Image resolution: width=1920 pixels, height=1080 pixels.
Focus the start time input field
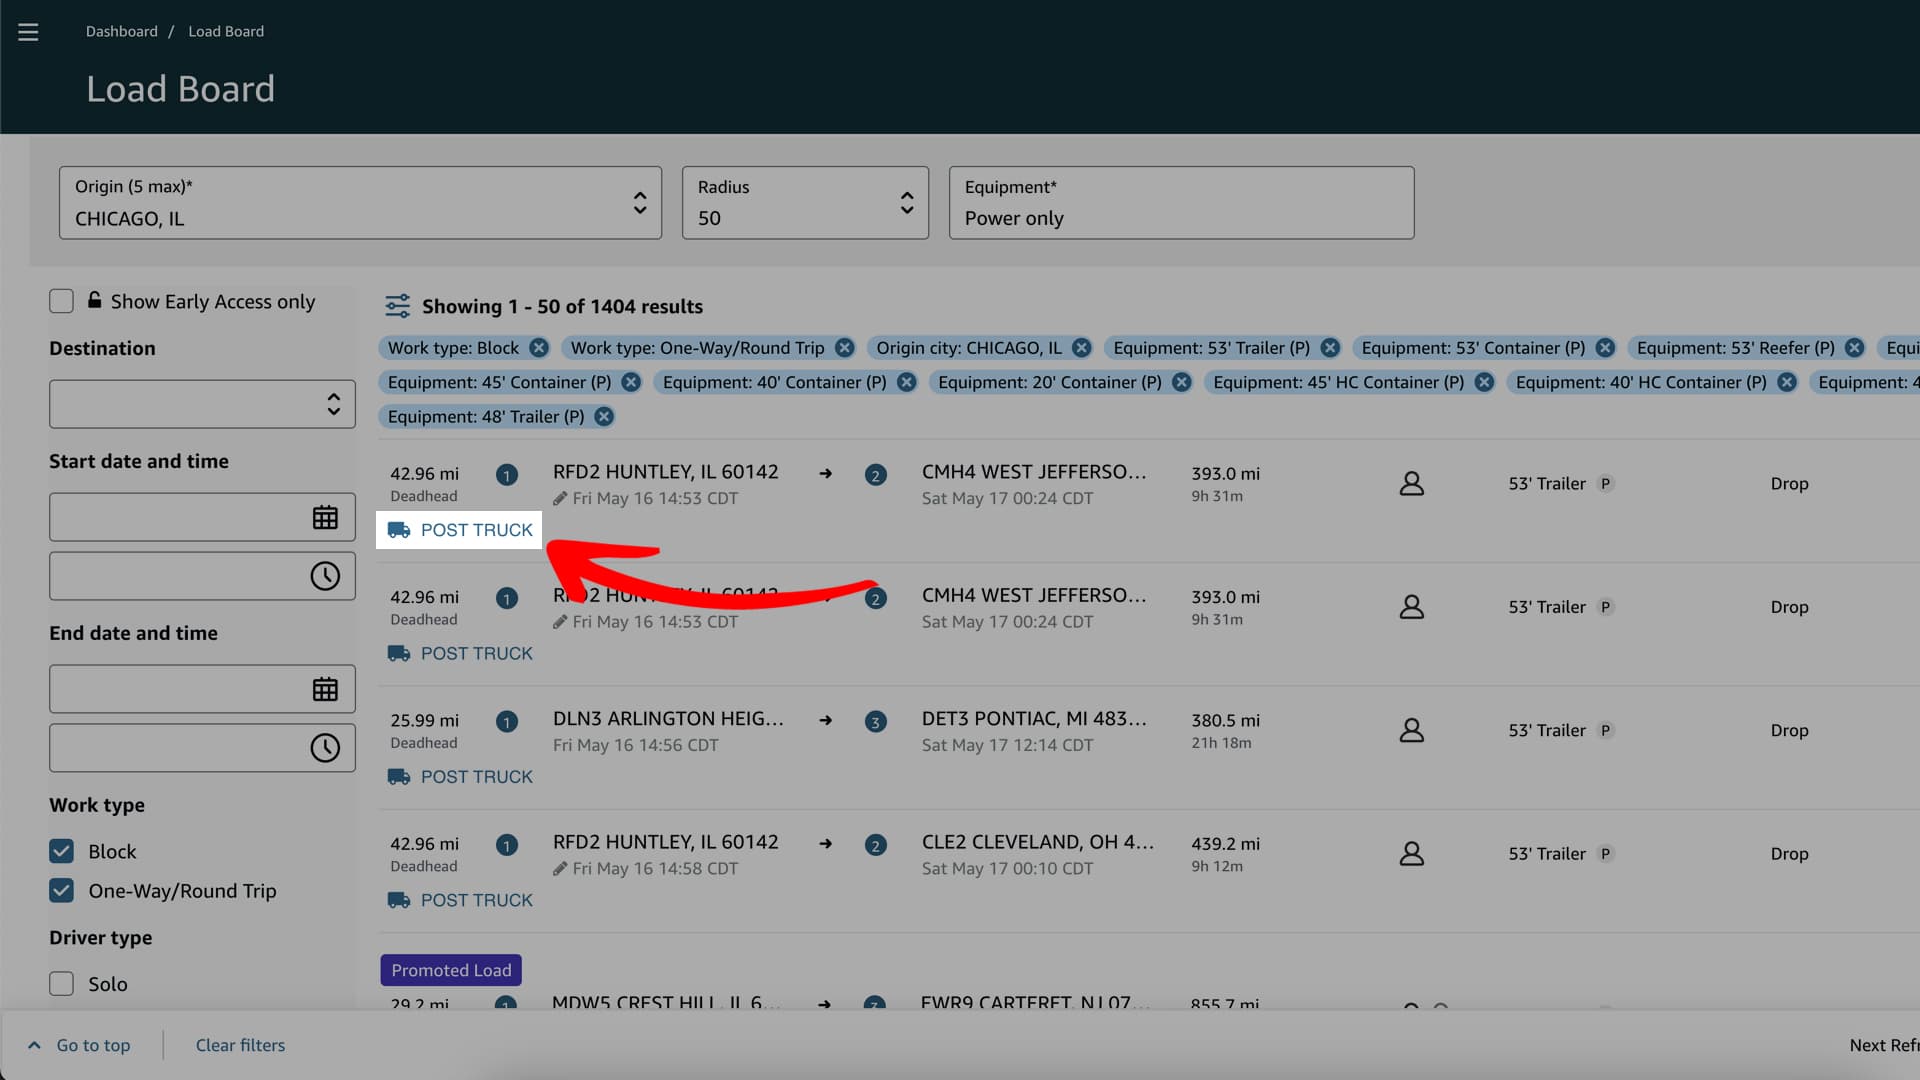(x=202, y=576)
